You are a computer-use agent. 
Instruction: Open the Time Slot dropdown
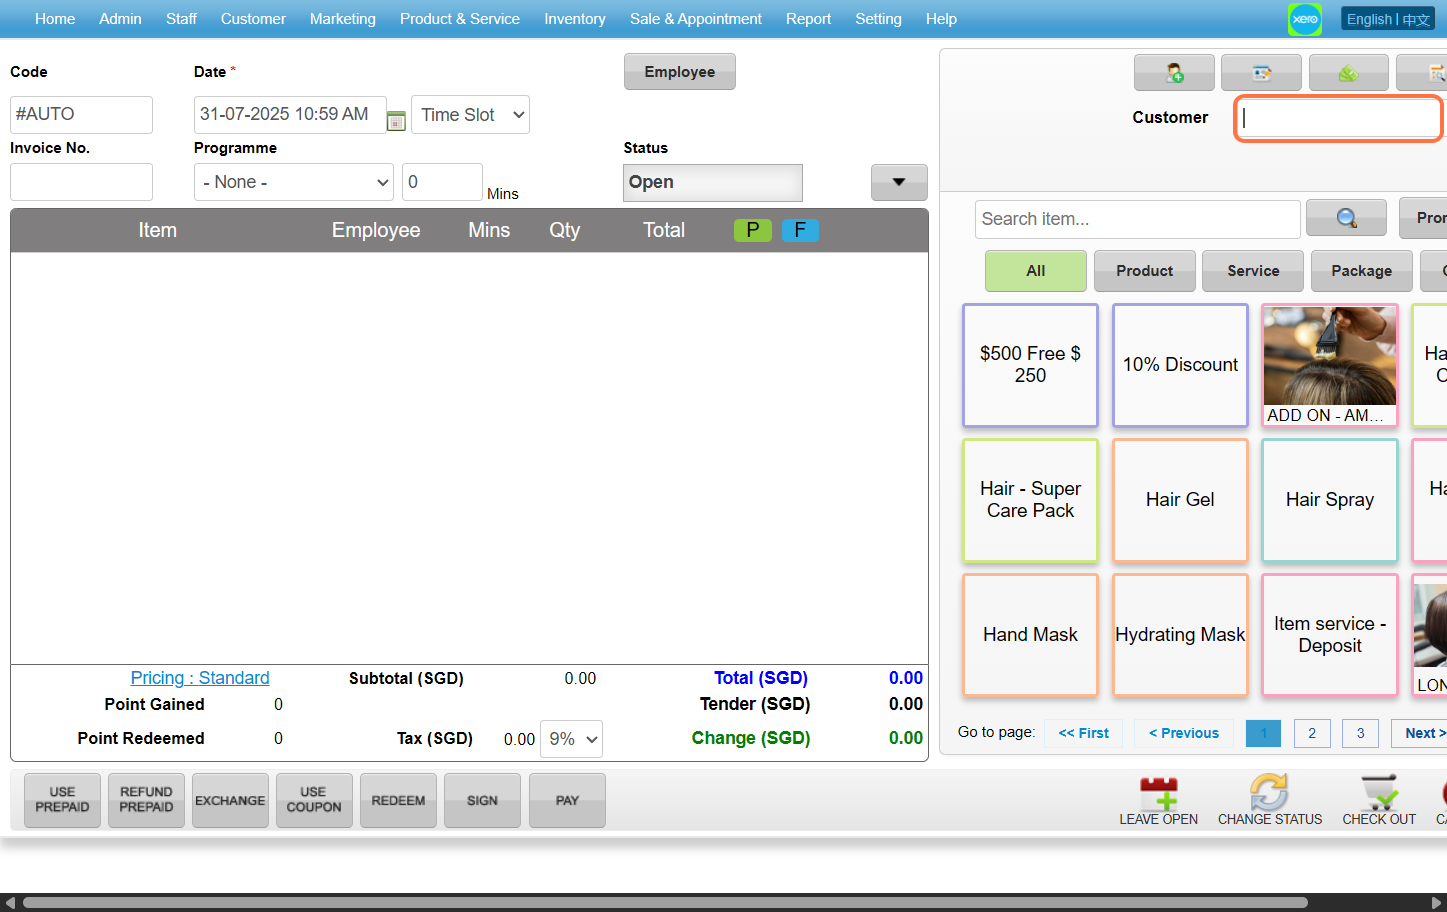click(470, 115)
